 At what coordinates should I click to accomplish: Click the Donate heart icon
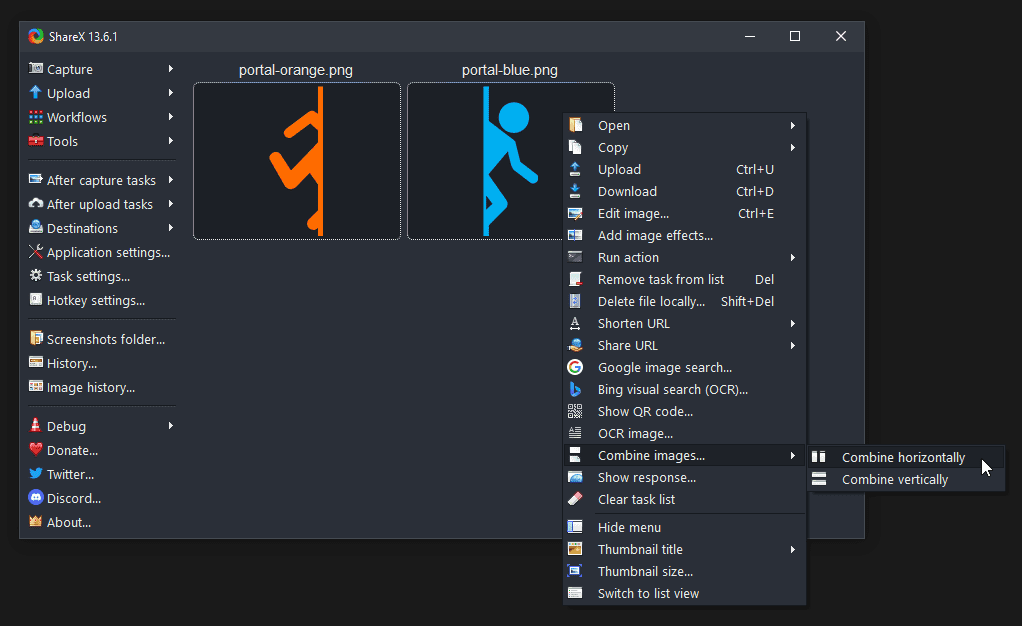(x=36, y=450)
